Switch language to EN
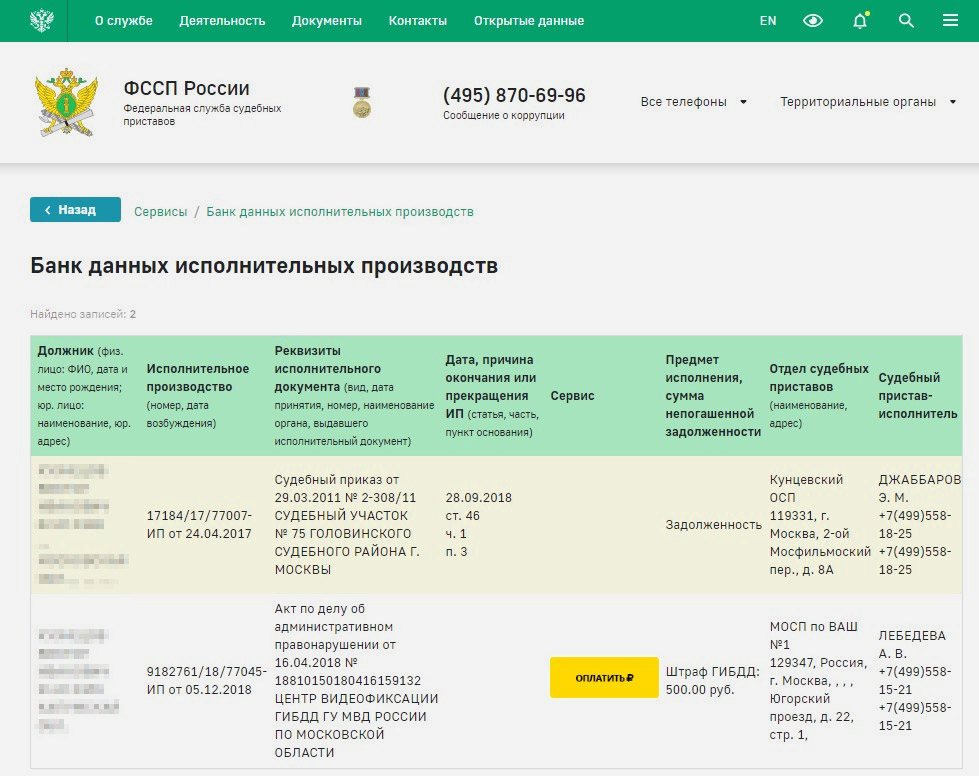Viewport: 979px width, 776px height. pyautogui.click(x=768, y=21)
